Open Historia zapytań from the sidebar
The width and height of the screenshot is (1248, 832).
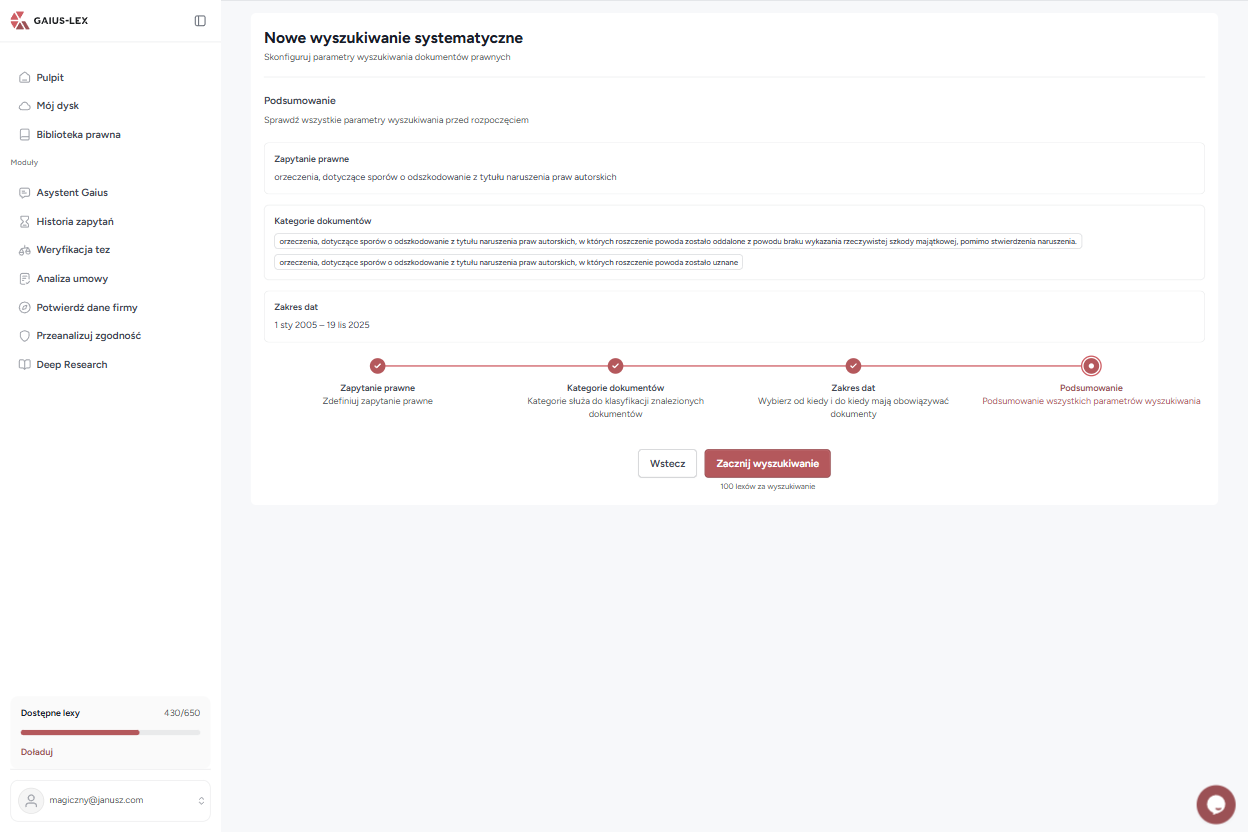coord(73,221)
